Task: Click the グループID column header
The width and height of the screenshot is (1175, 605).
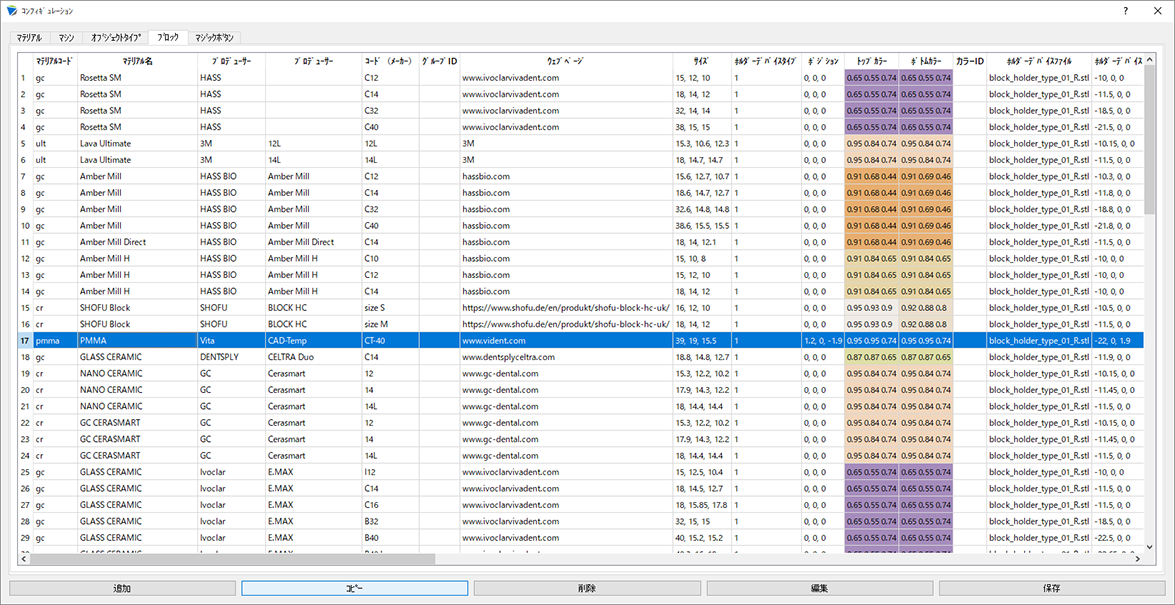Action: (x=439, y=61)
